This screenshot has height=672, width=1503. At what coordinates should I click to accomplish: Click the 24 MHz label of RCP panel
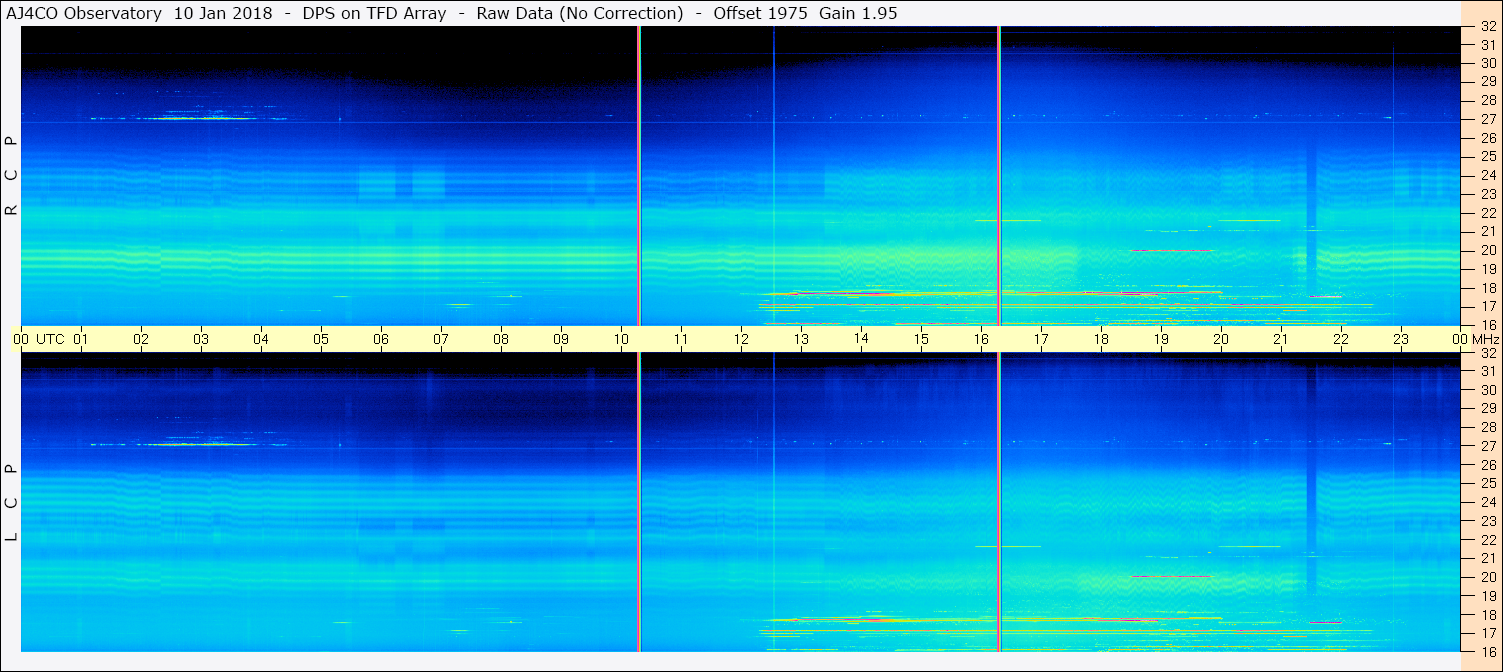point(1488,176)
